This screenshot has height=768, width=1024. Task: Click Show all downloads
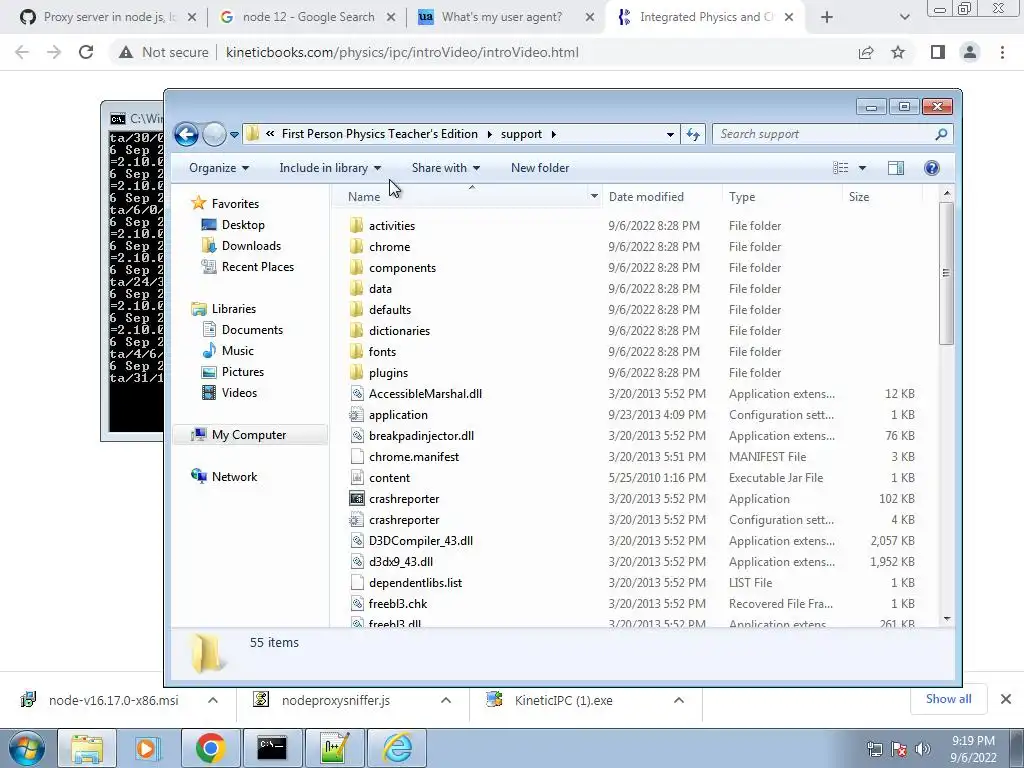[948, 699]
